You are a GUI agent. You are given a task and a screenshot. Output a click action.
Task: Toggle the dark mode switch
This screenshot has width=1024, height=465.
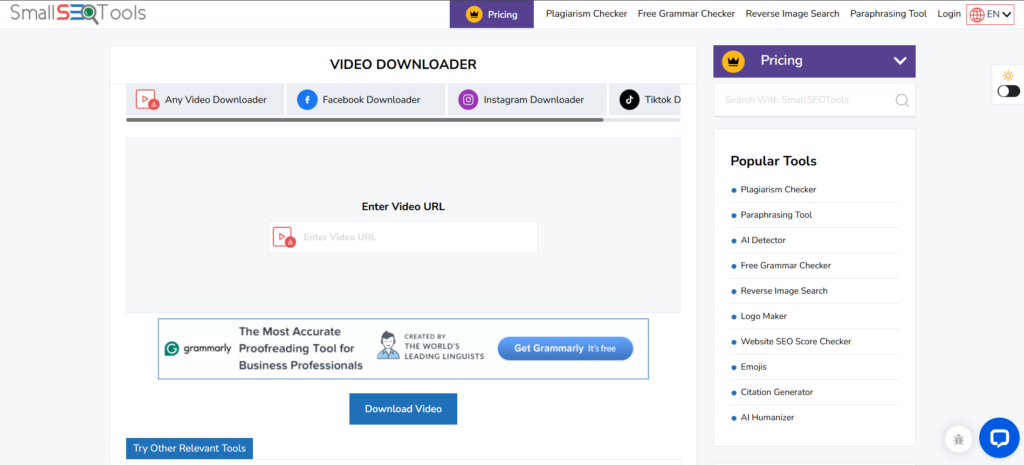coord(1008,91)
